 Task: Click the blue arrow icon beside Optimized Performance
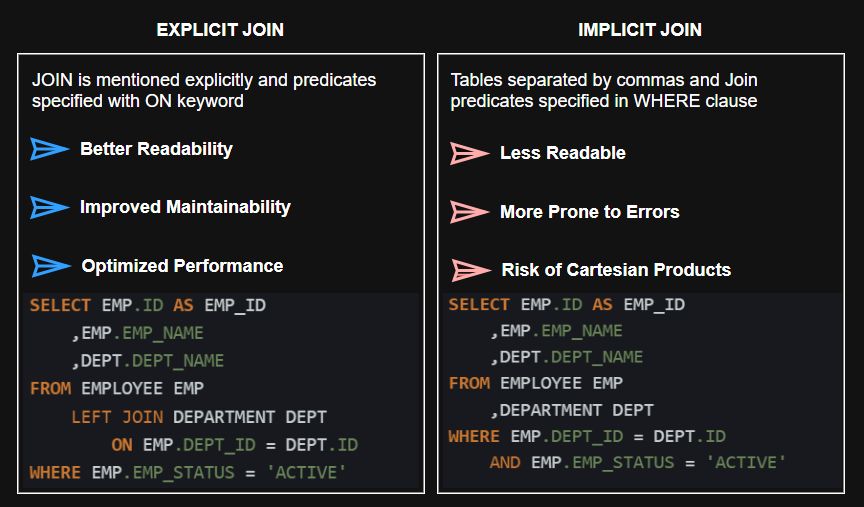[x=50, y=266]
